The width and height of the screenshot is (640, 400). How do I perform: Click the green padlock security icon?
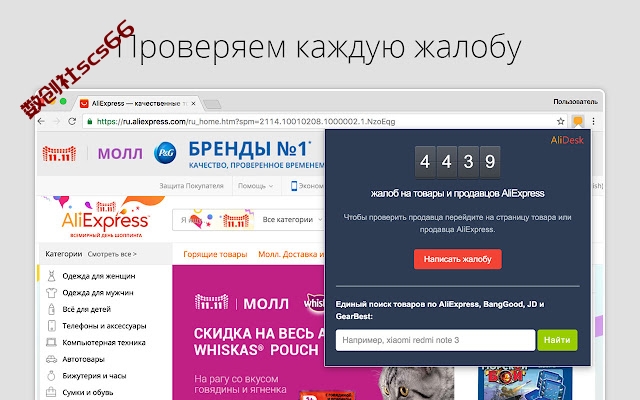[90, 121]
